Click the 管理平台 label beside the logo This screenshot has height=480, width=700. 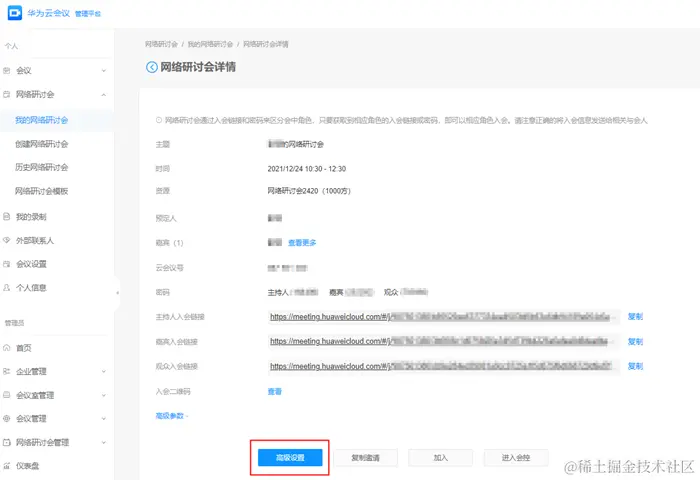[x=88, y=14]
